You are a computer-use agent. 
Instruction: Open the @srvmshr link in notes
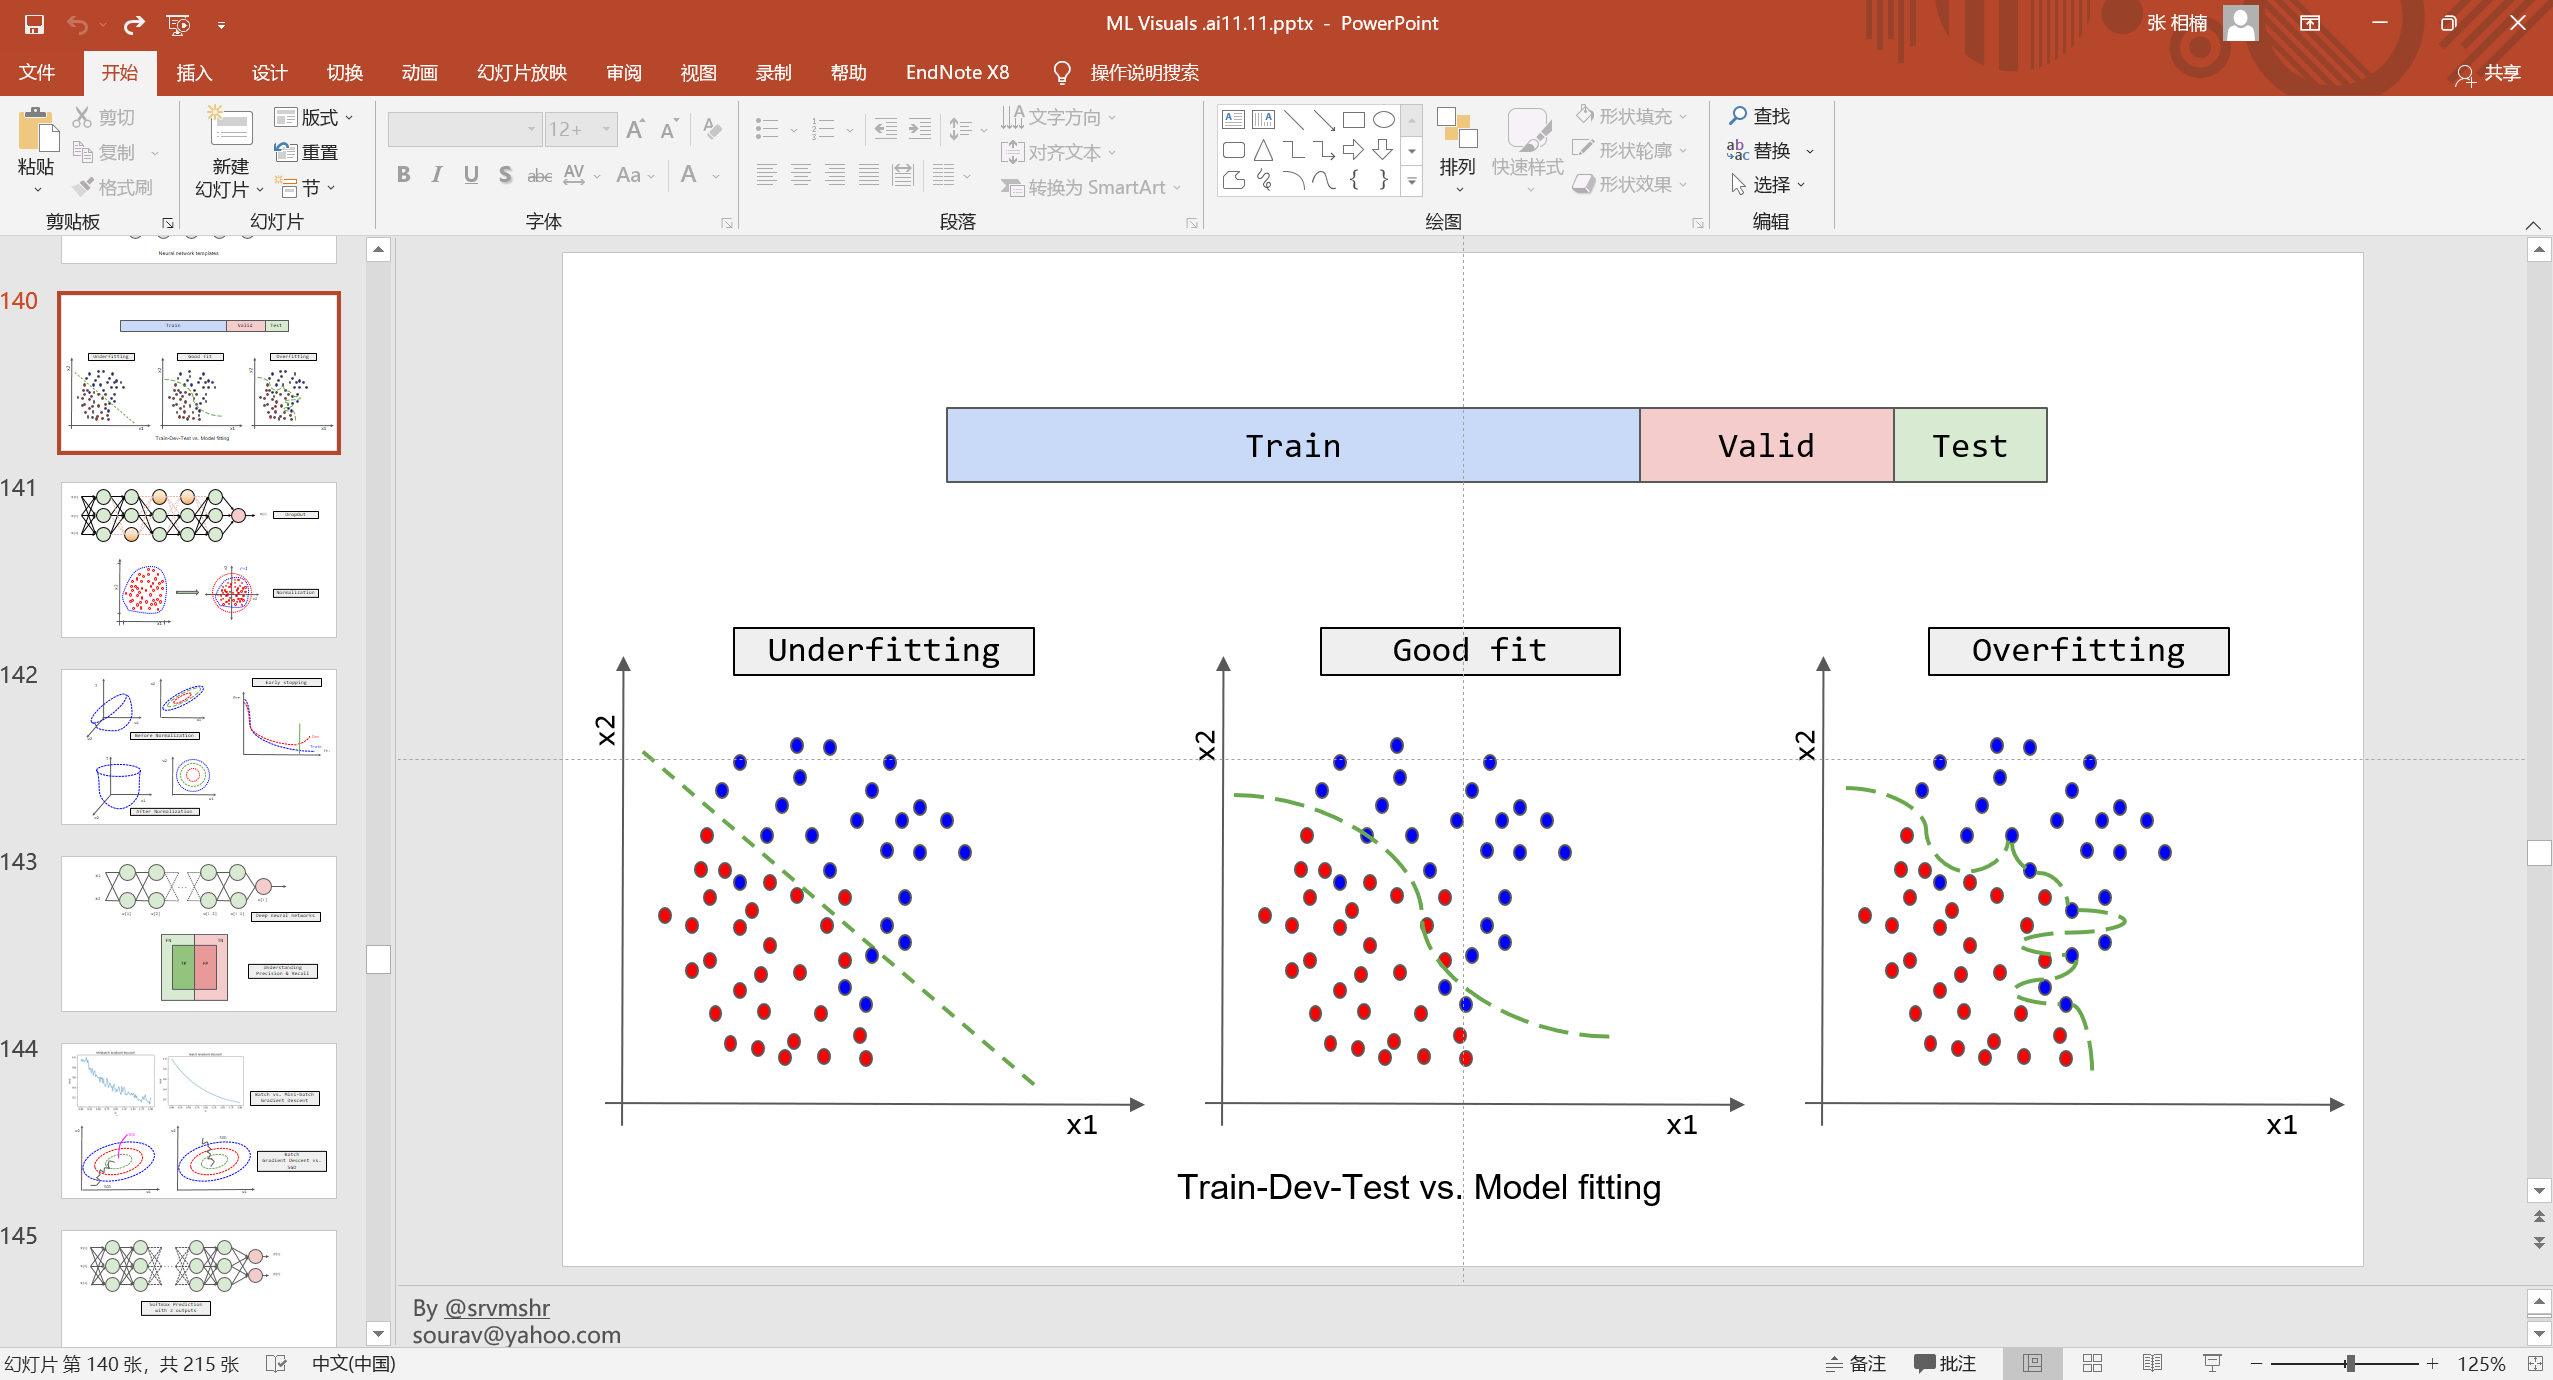(496, 1307)
